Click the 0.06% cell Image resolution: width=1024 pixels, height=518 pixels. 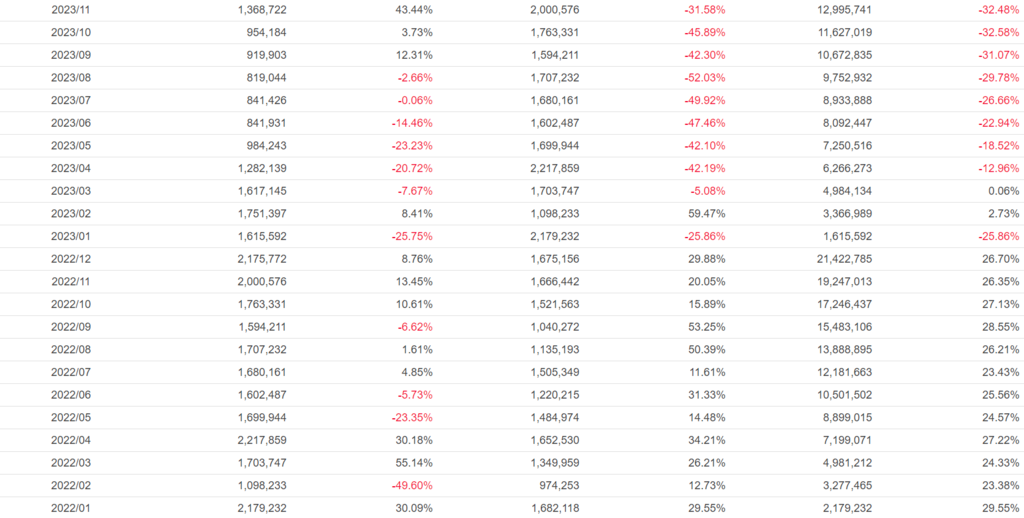tap(1003, 191)
